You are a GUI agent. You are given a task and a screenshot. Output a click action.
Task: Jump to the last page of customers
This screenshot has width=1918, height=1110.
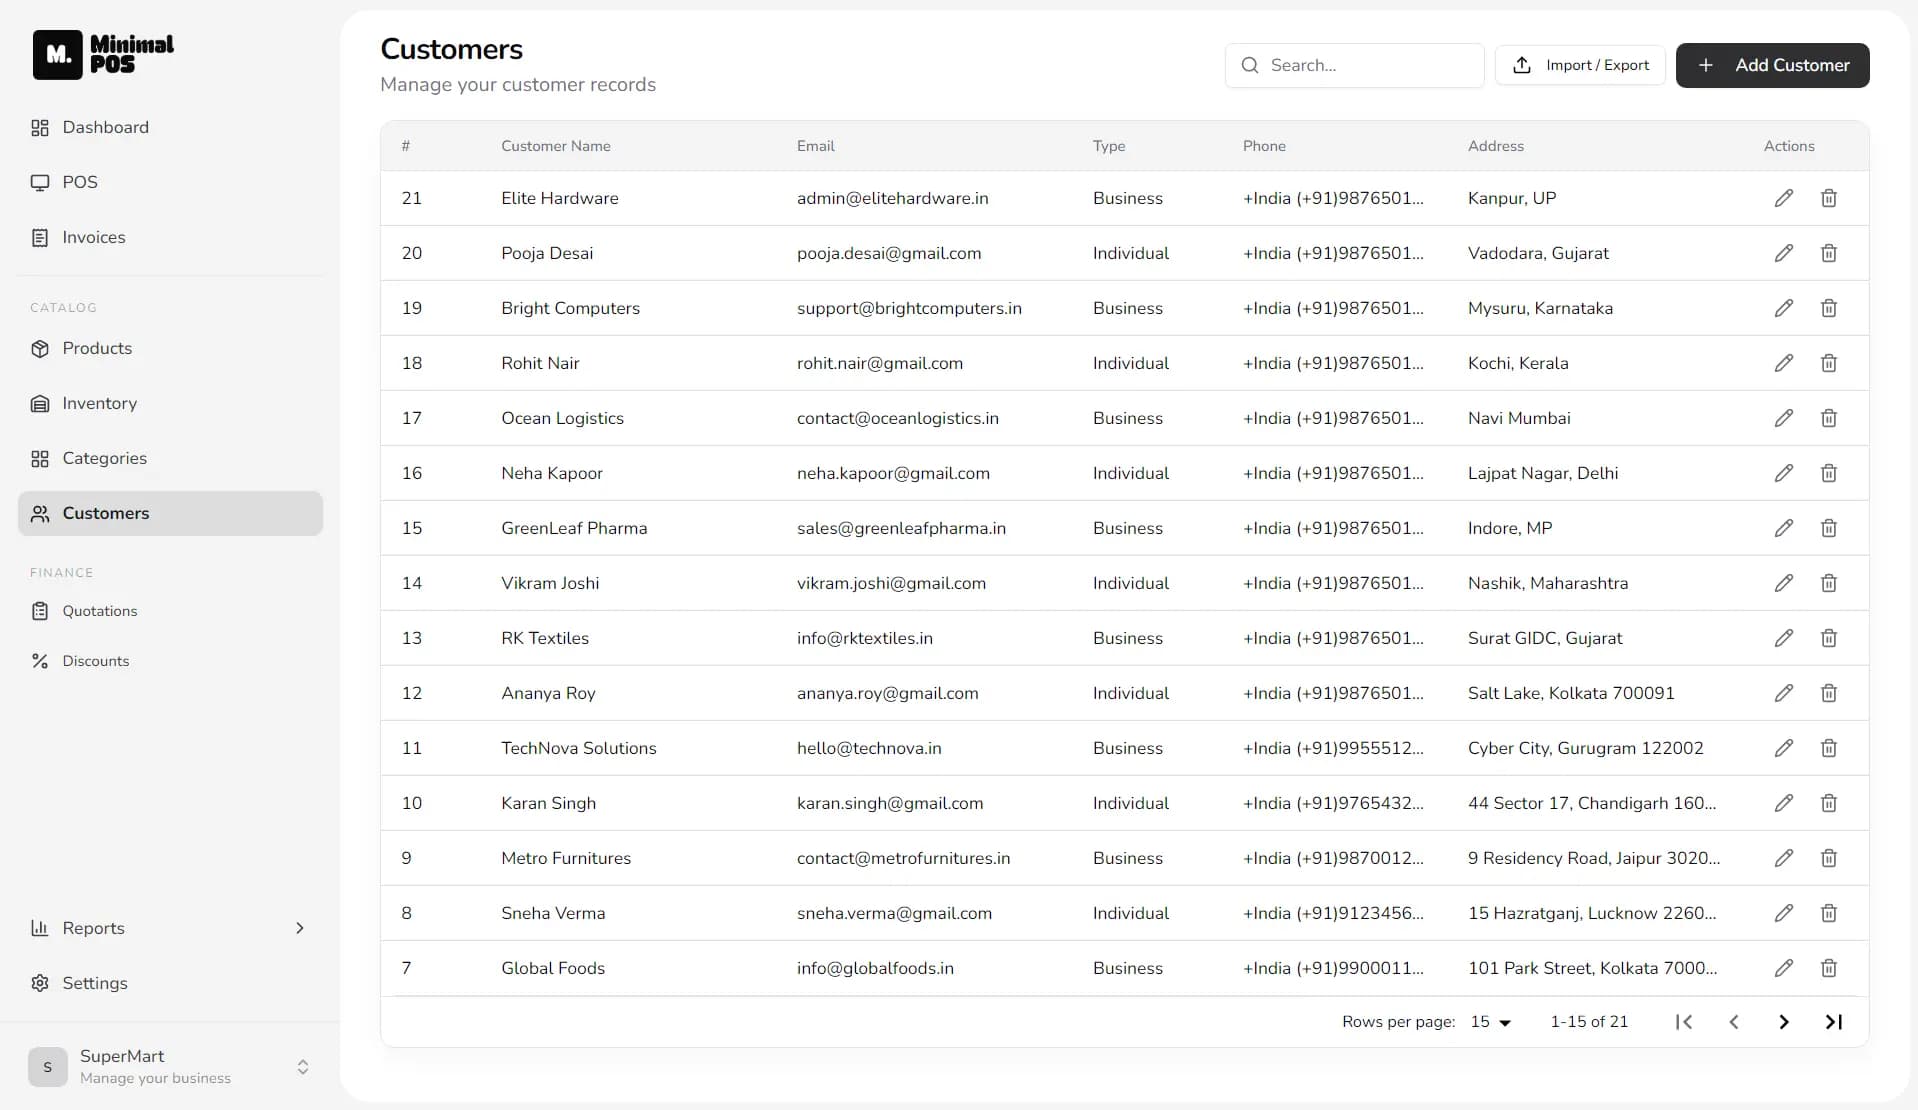[1833, 1022]
